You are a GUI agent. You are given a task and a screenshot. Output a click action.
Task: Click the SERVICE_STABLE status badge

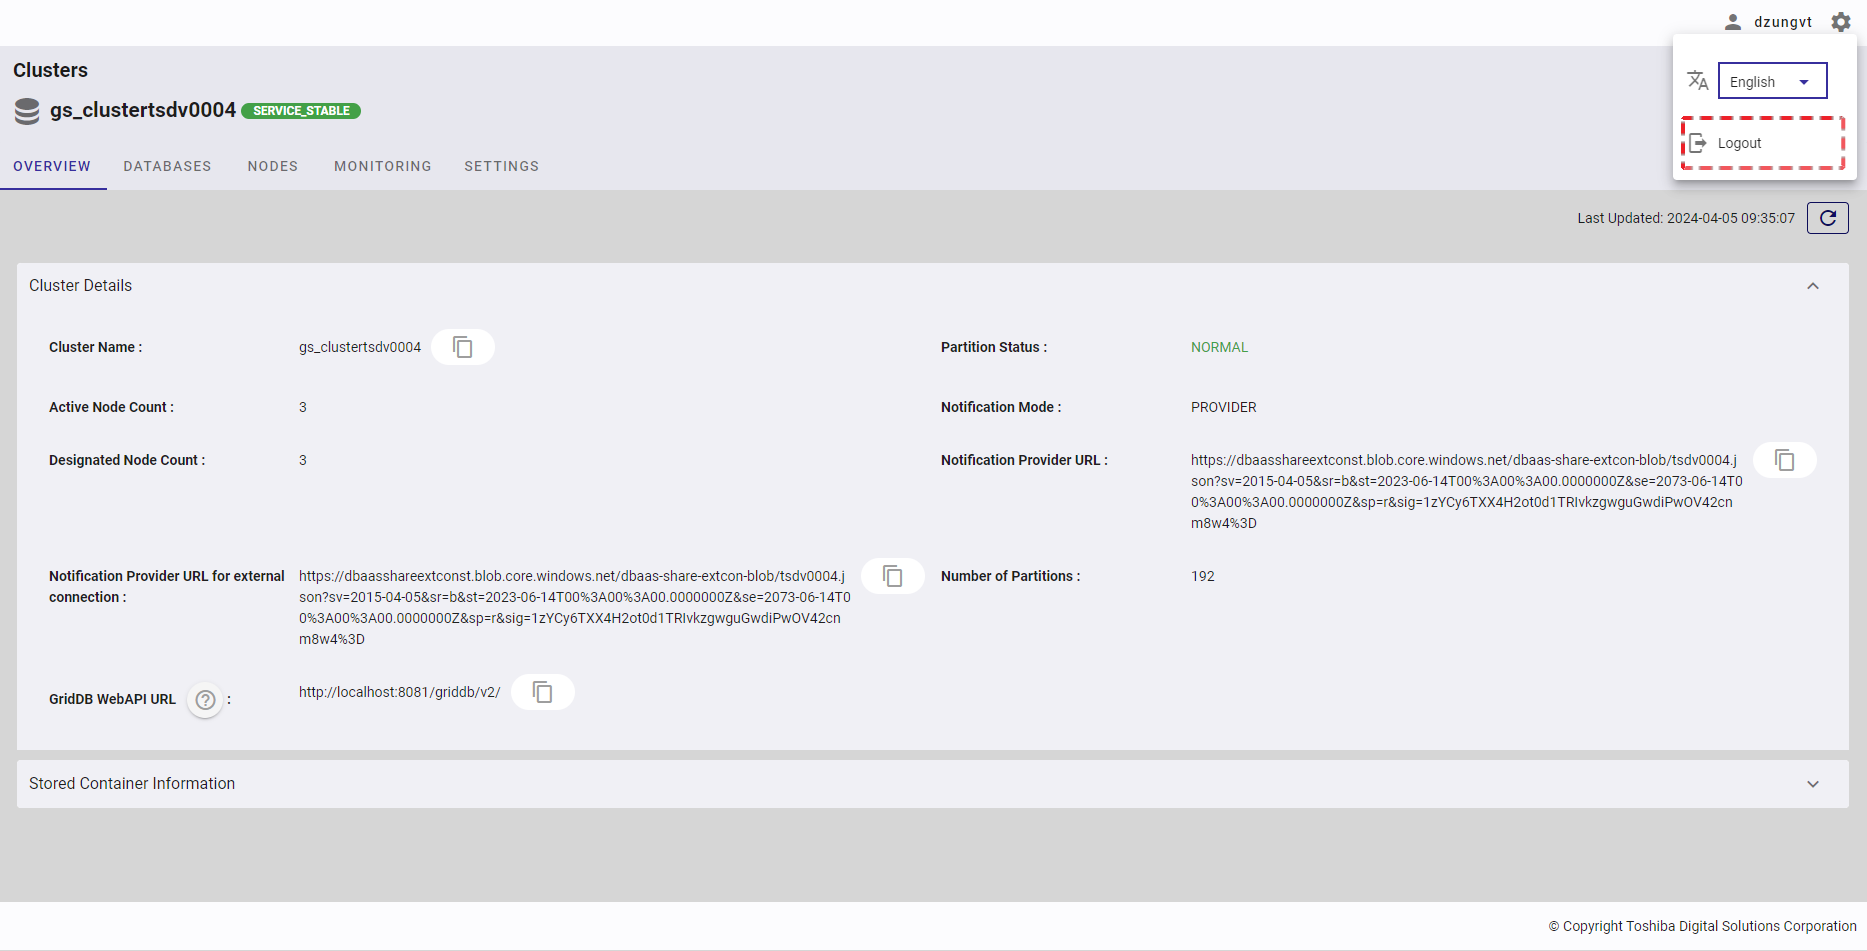[x=301, y=111]
